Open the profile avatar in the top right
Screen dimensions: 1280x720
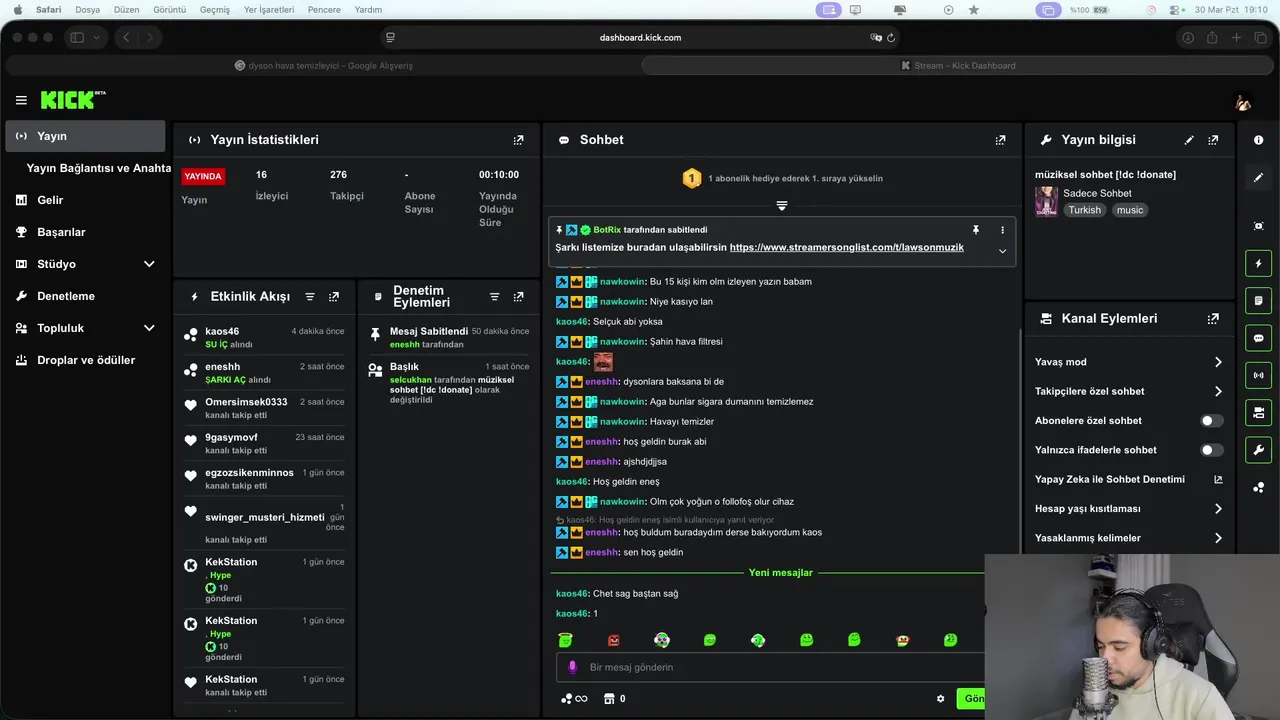1243,101
